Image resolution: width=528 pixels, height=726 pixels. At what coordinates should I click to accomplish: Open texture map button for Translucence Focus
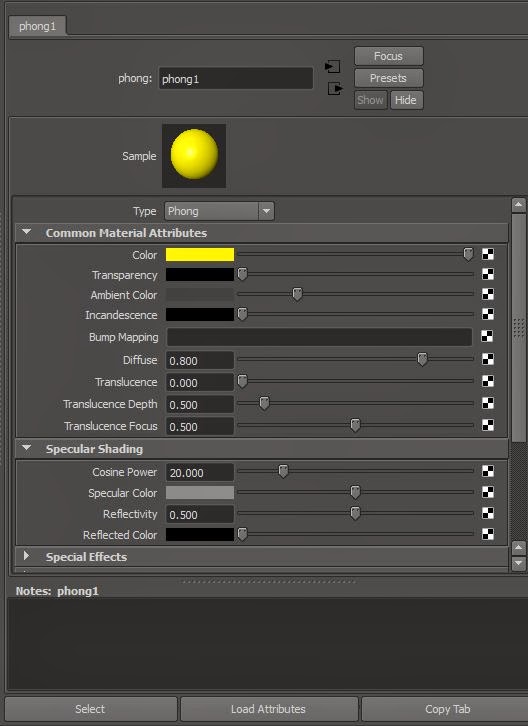pos(488,425)
